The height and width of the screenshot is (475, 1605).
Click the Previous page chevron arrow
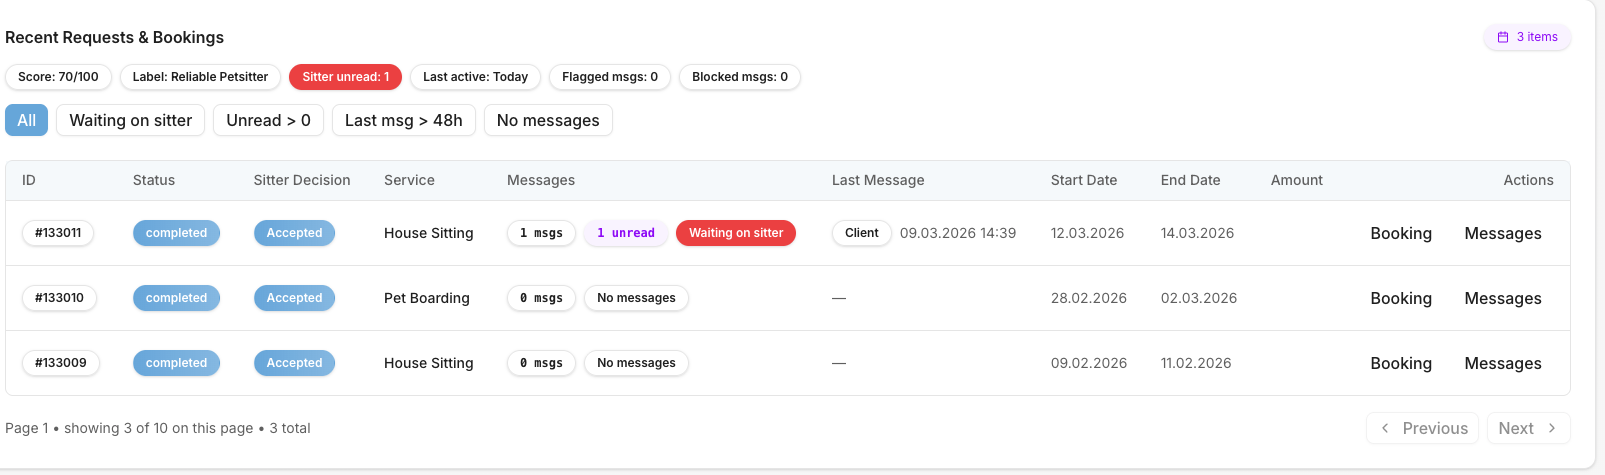(x=1385, y=428)
